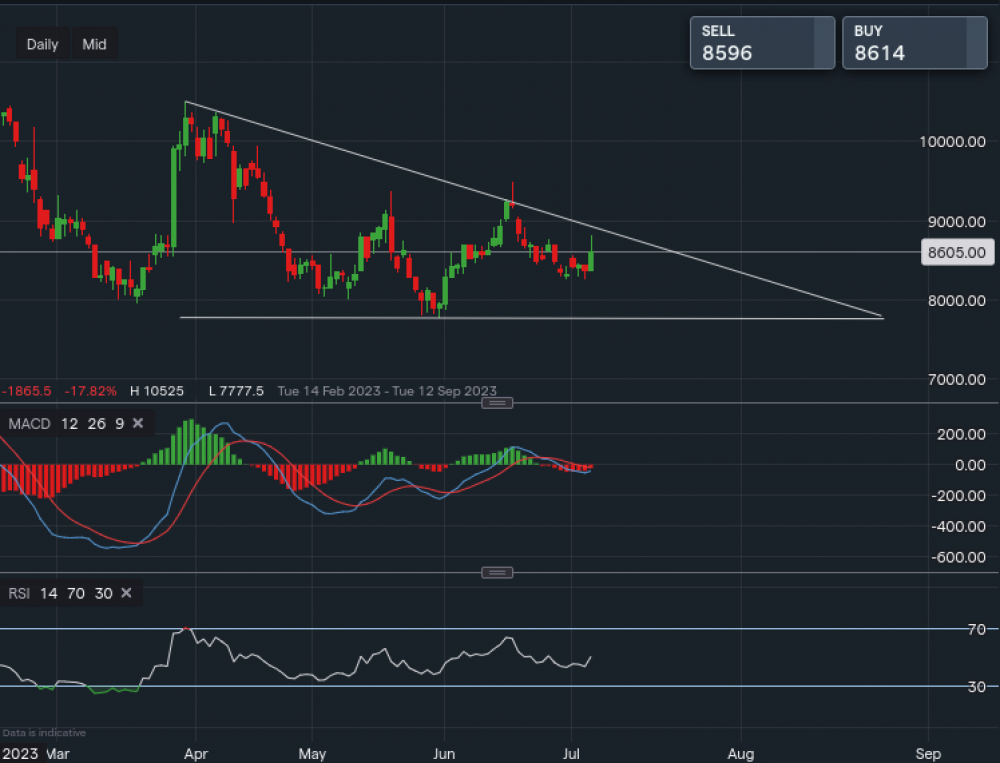Click the 8605.00 current price tag
Screen dimensions: 1000x763
[957, 254]
